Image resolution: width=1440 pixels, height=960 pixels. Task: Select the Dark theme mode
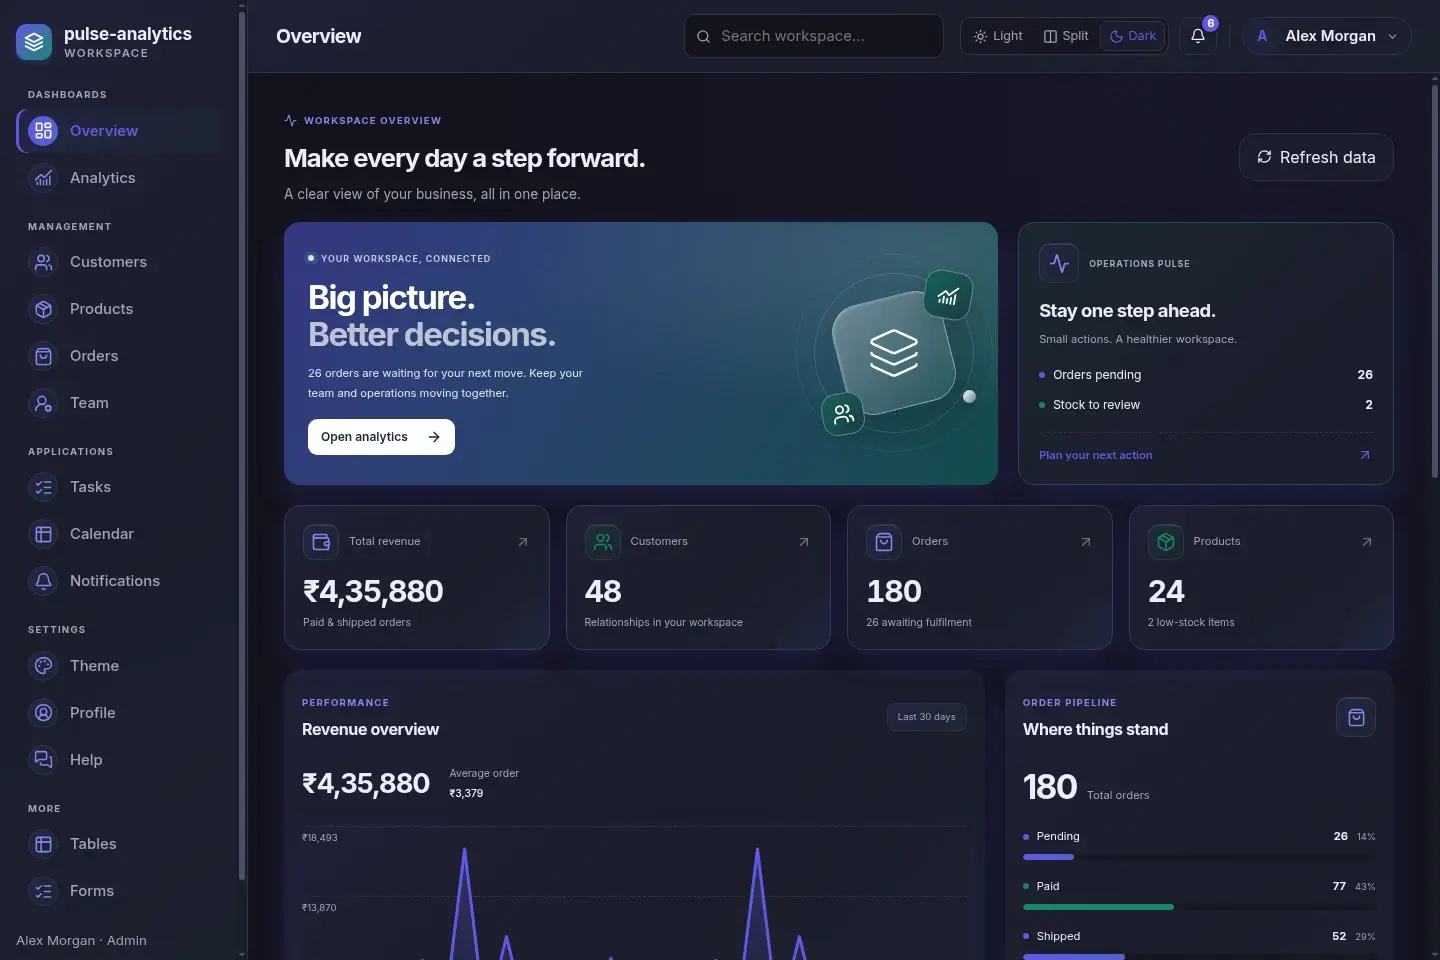[x=1133, y=36]
